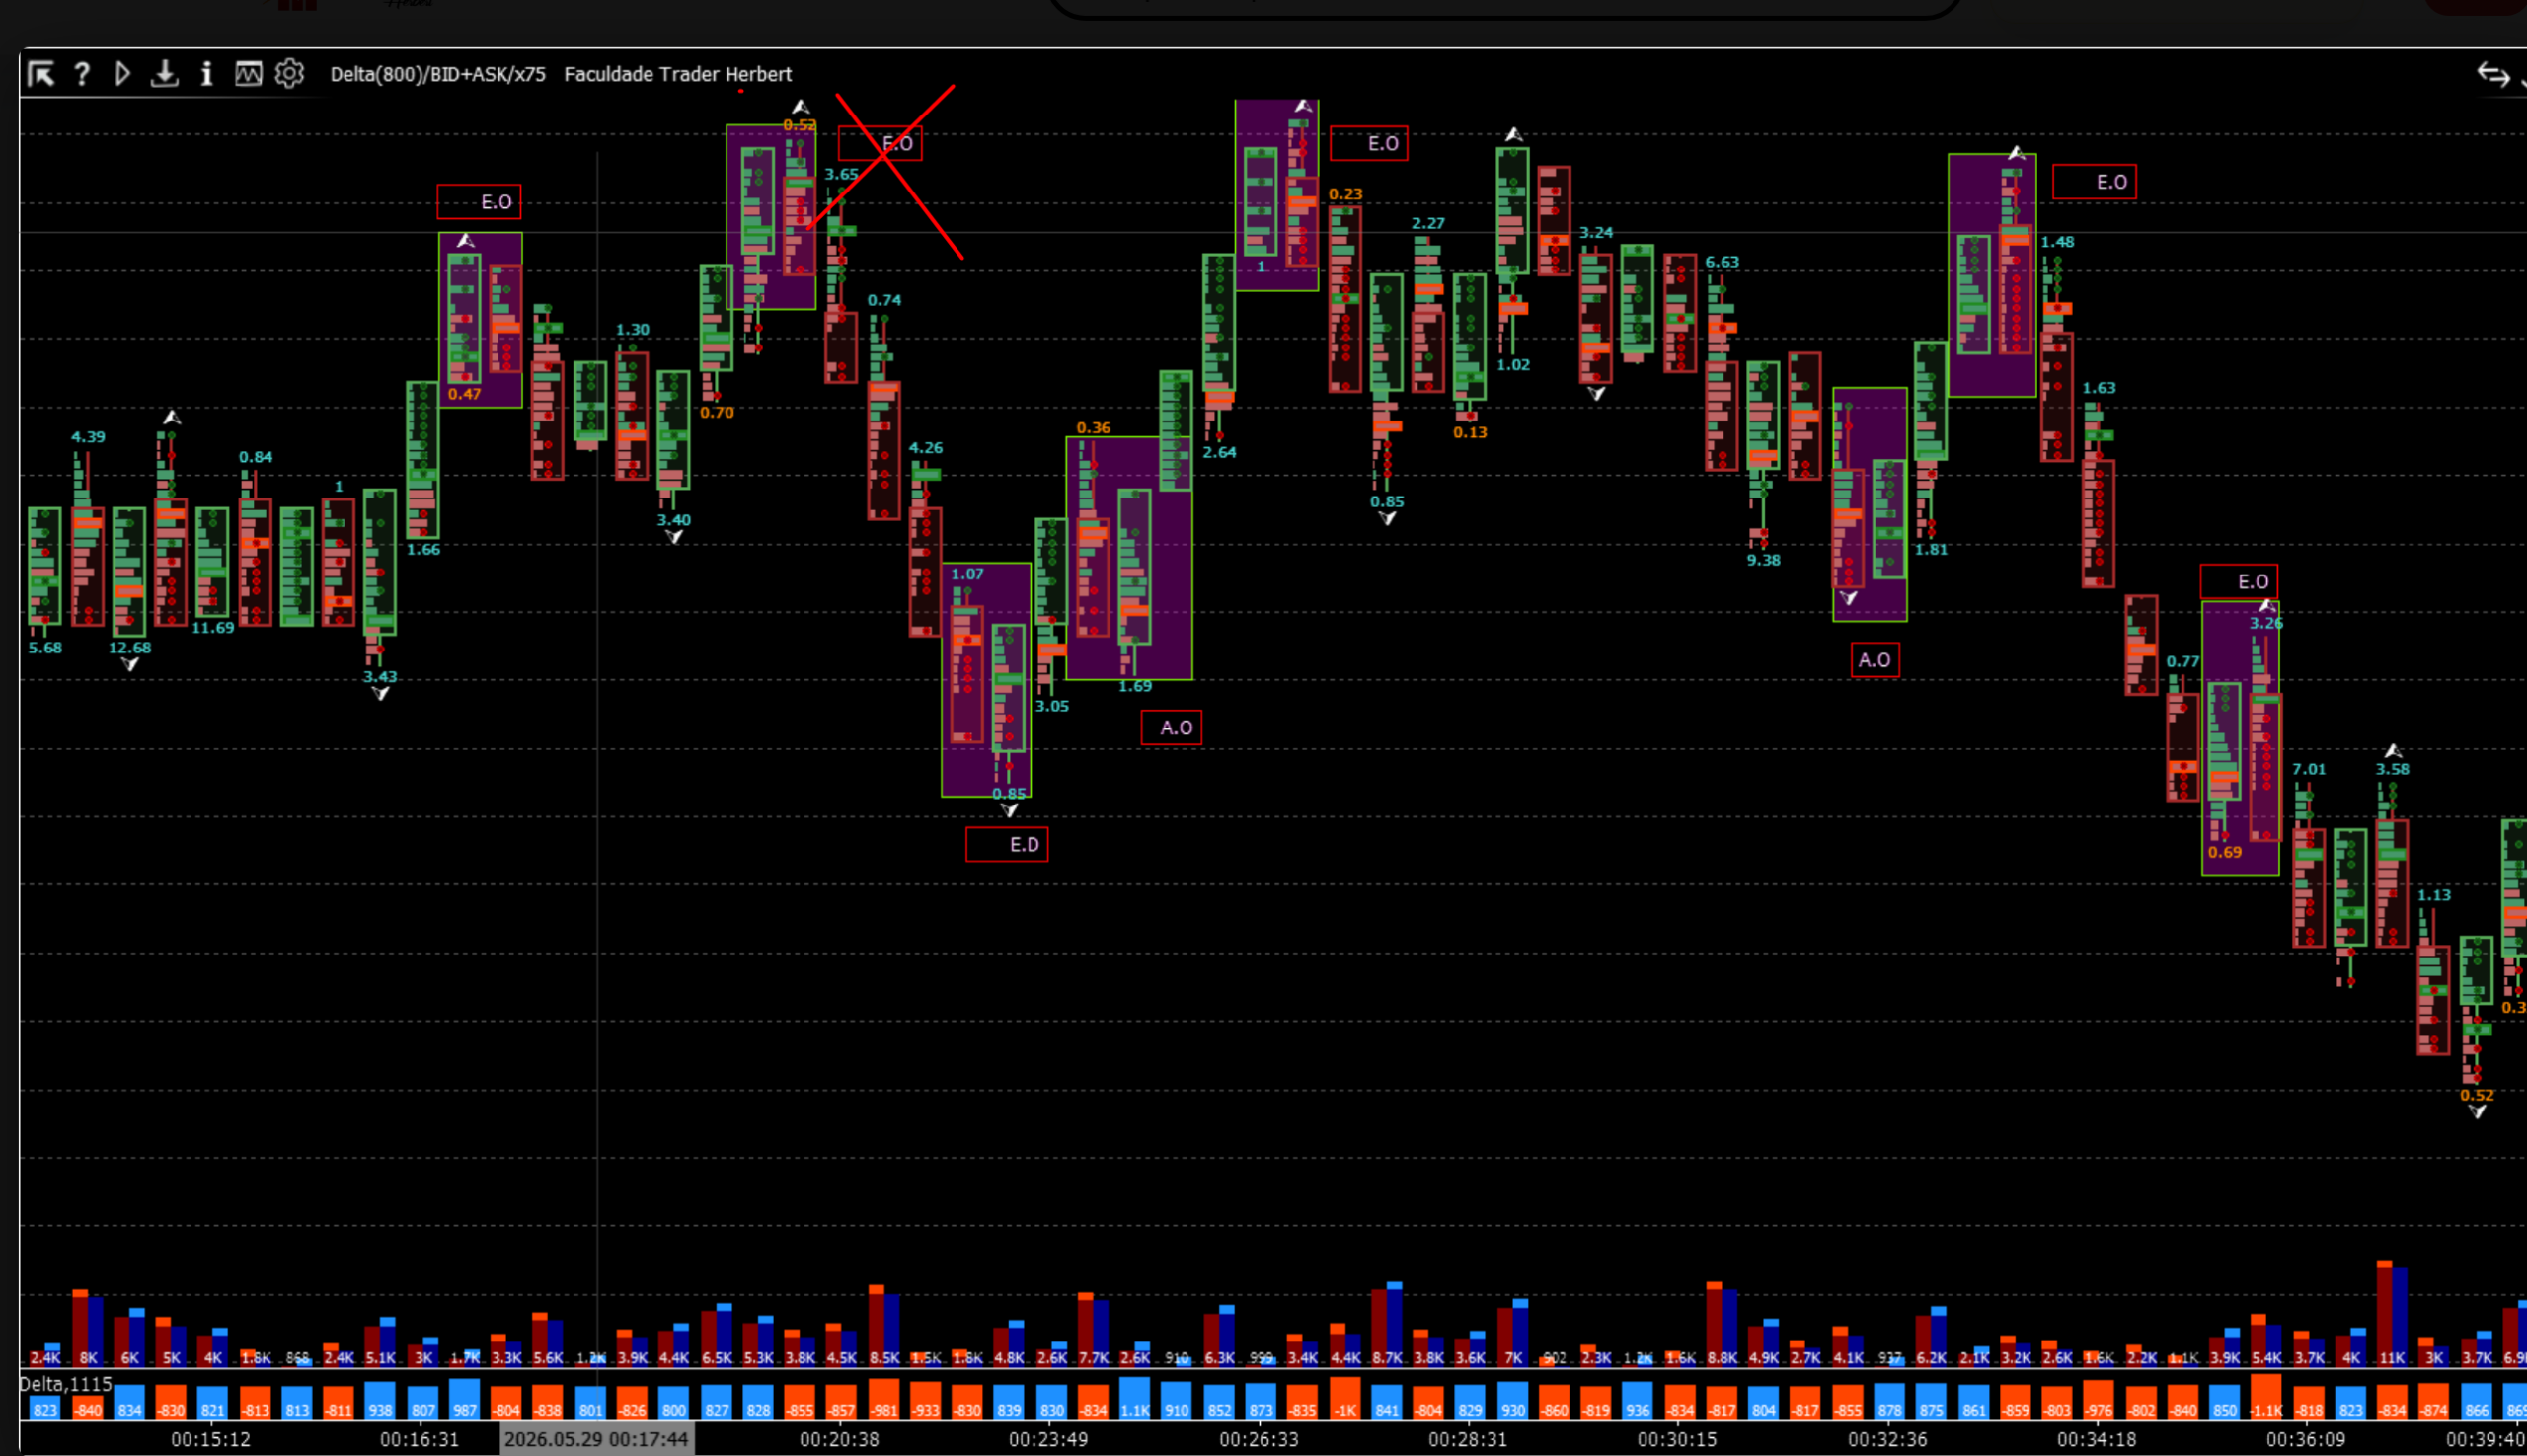
Task: Click the double-arrow swap icon at top right
Action: [2492, 75]
